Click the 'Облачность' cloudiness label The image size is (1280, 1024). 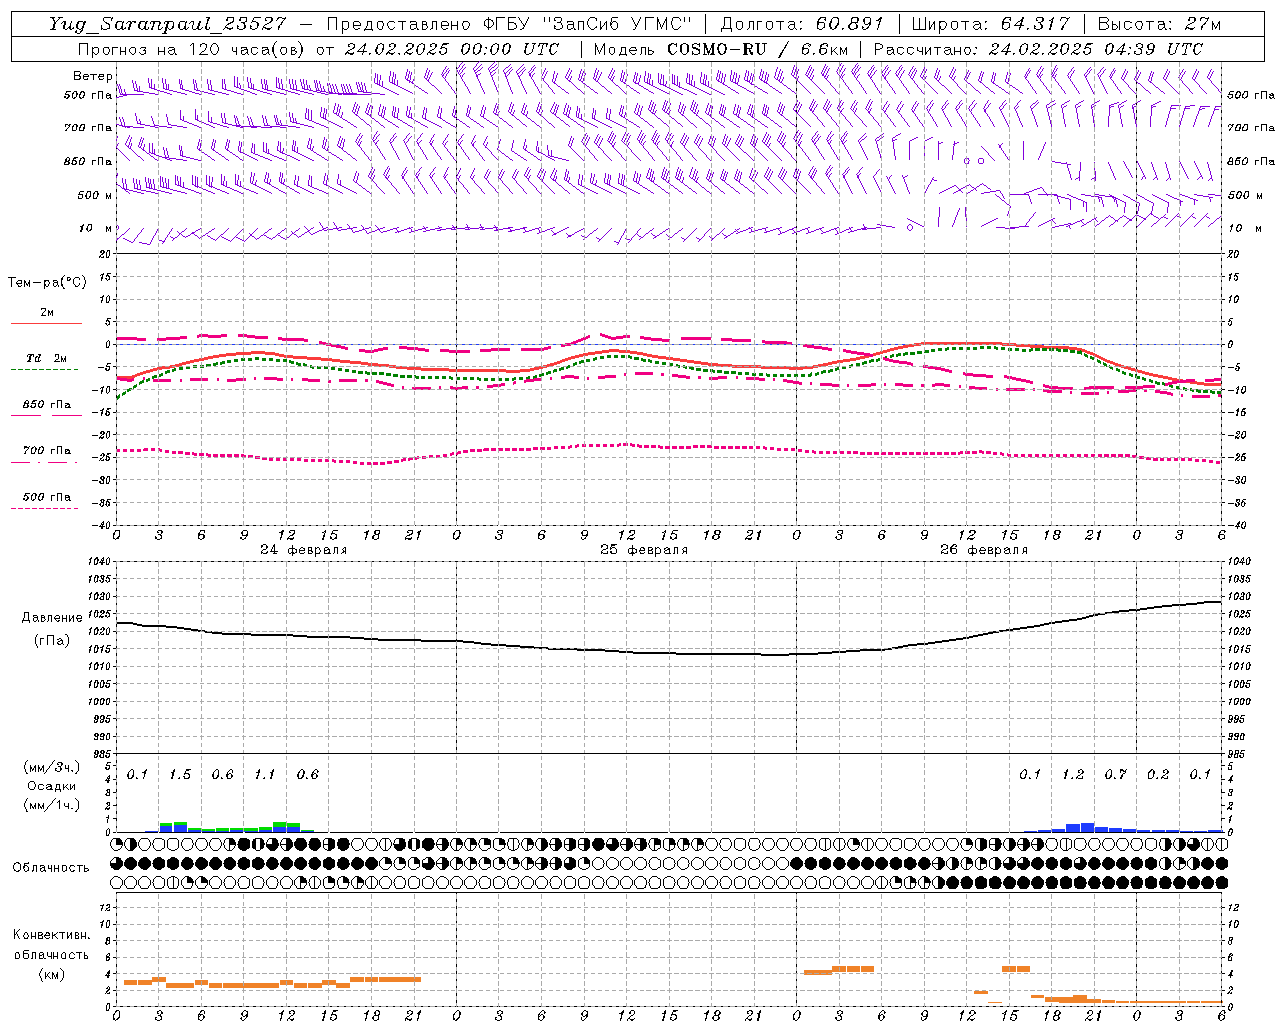(x=51, y=868)
